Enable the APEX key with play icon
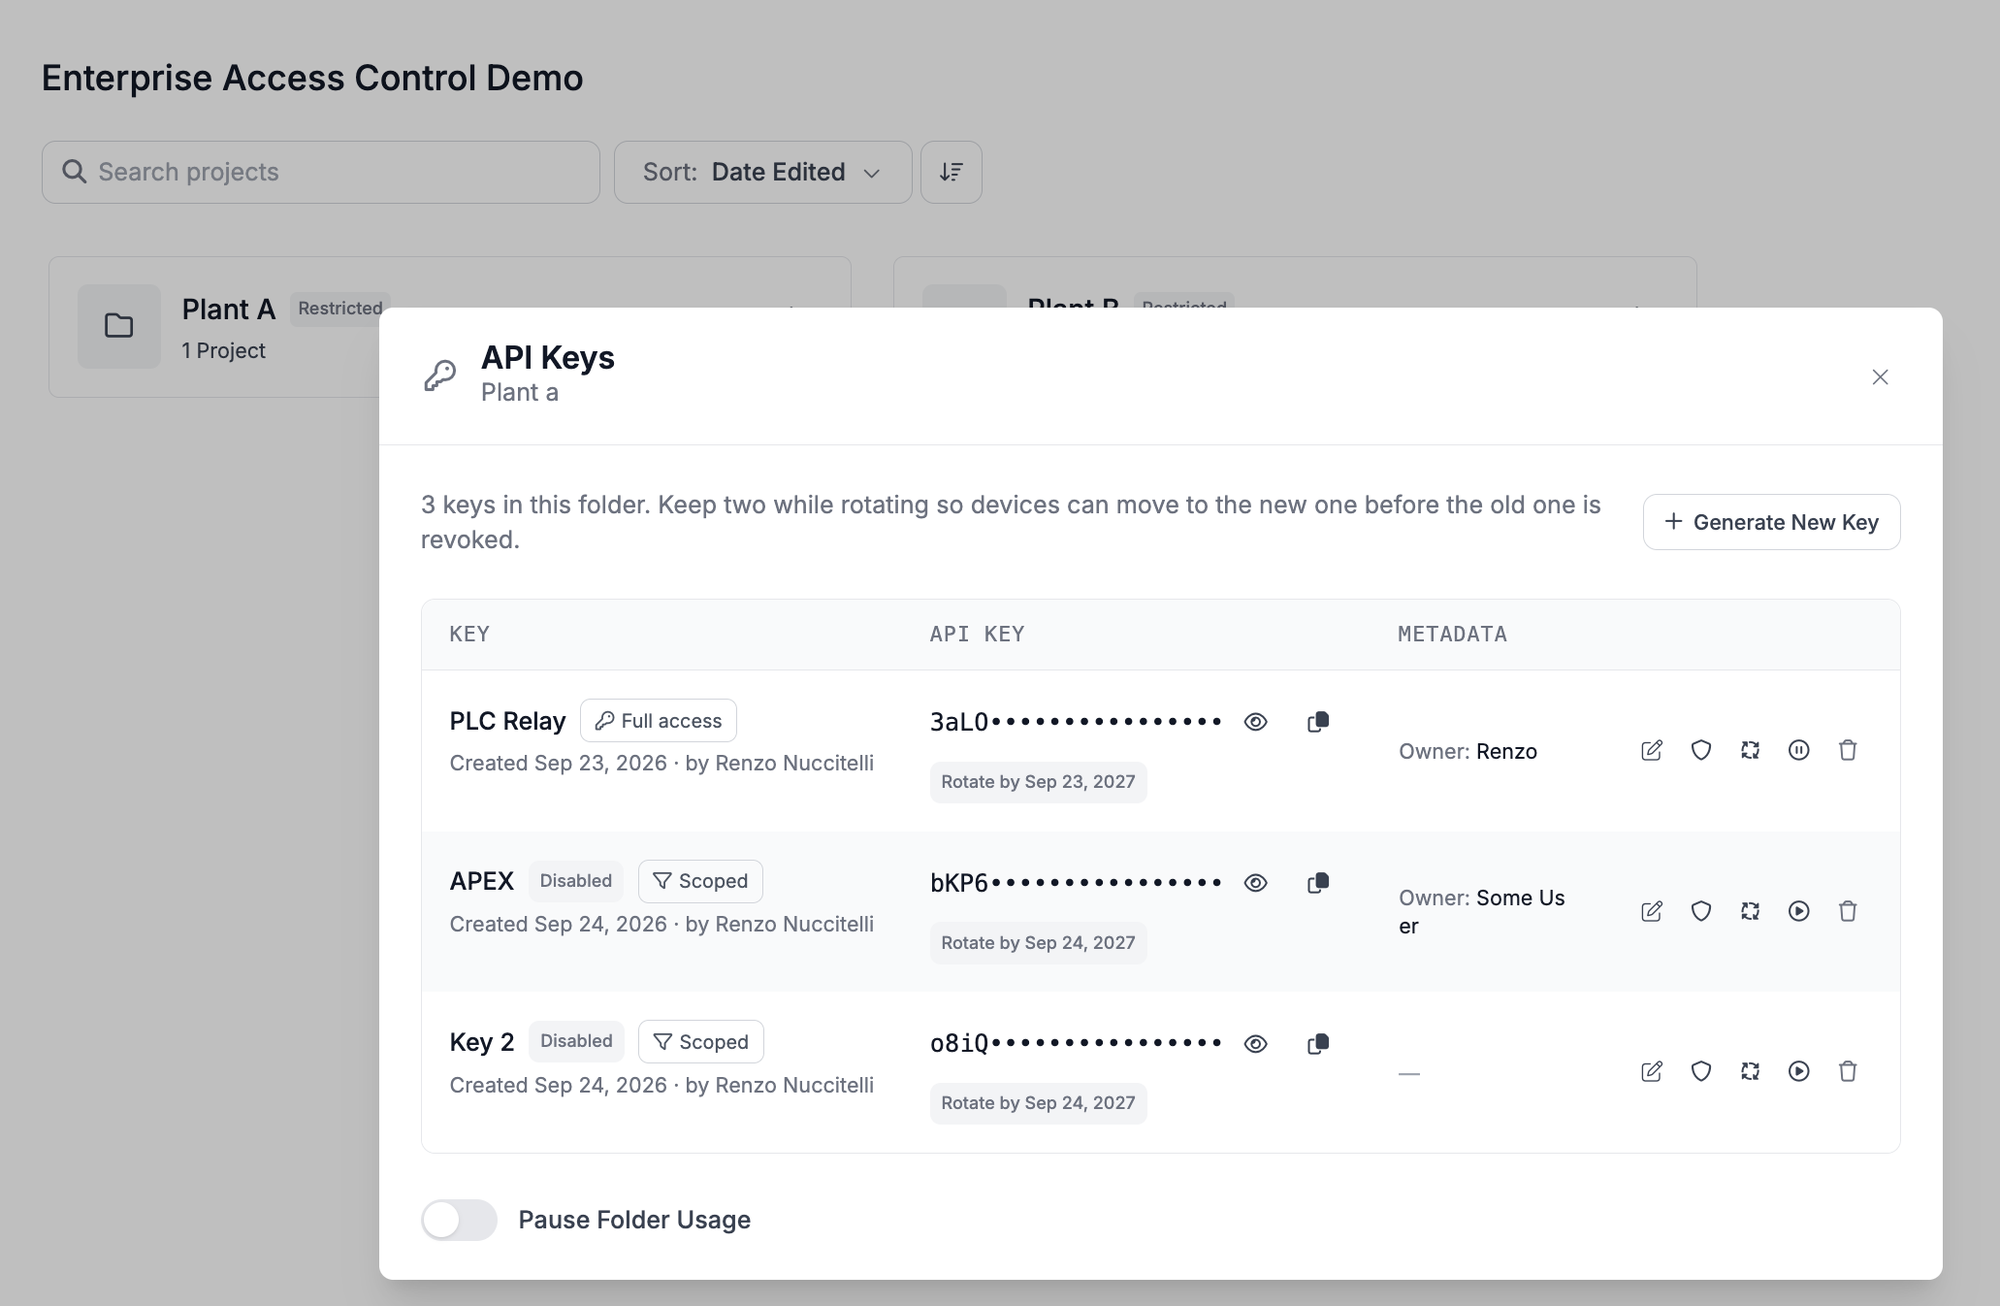The image size is (2000, 1306). point(1799,911)
